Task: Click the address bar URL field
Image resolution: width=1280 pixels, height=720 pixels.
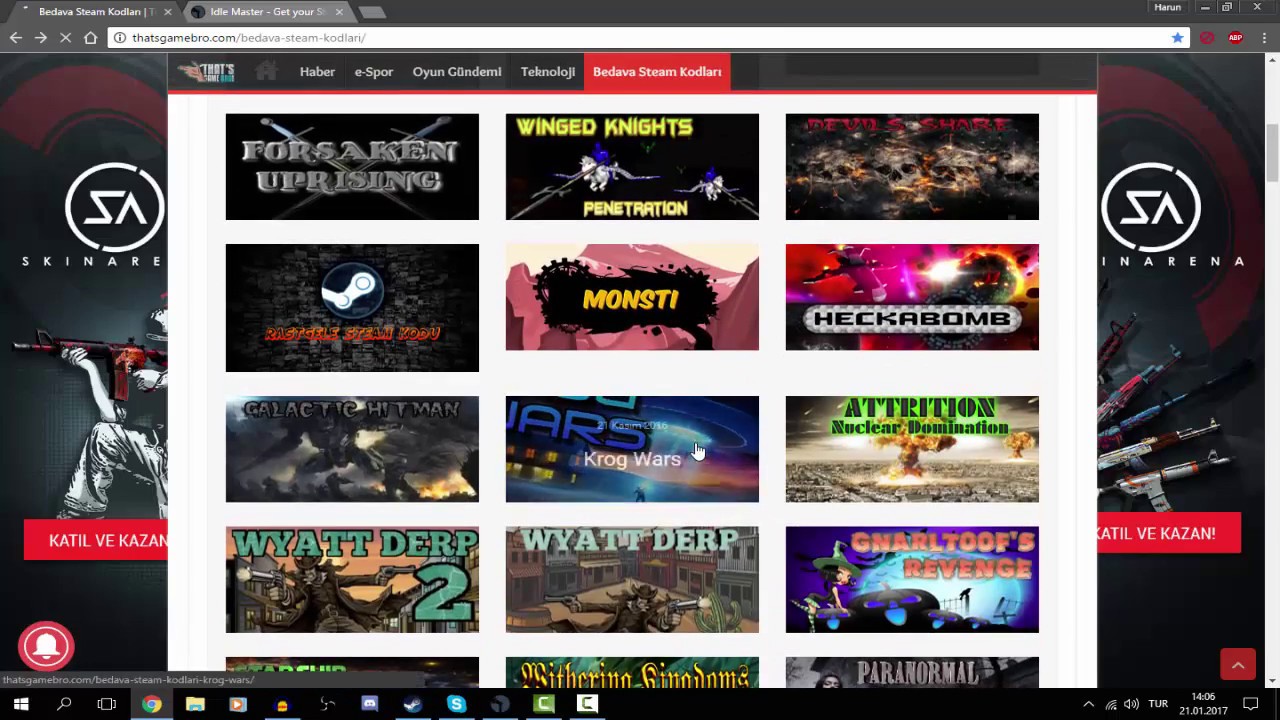Action: [640, 38]
